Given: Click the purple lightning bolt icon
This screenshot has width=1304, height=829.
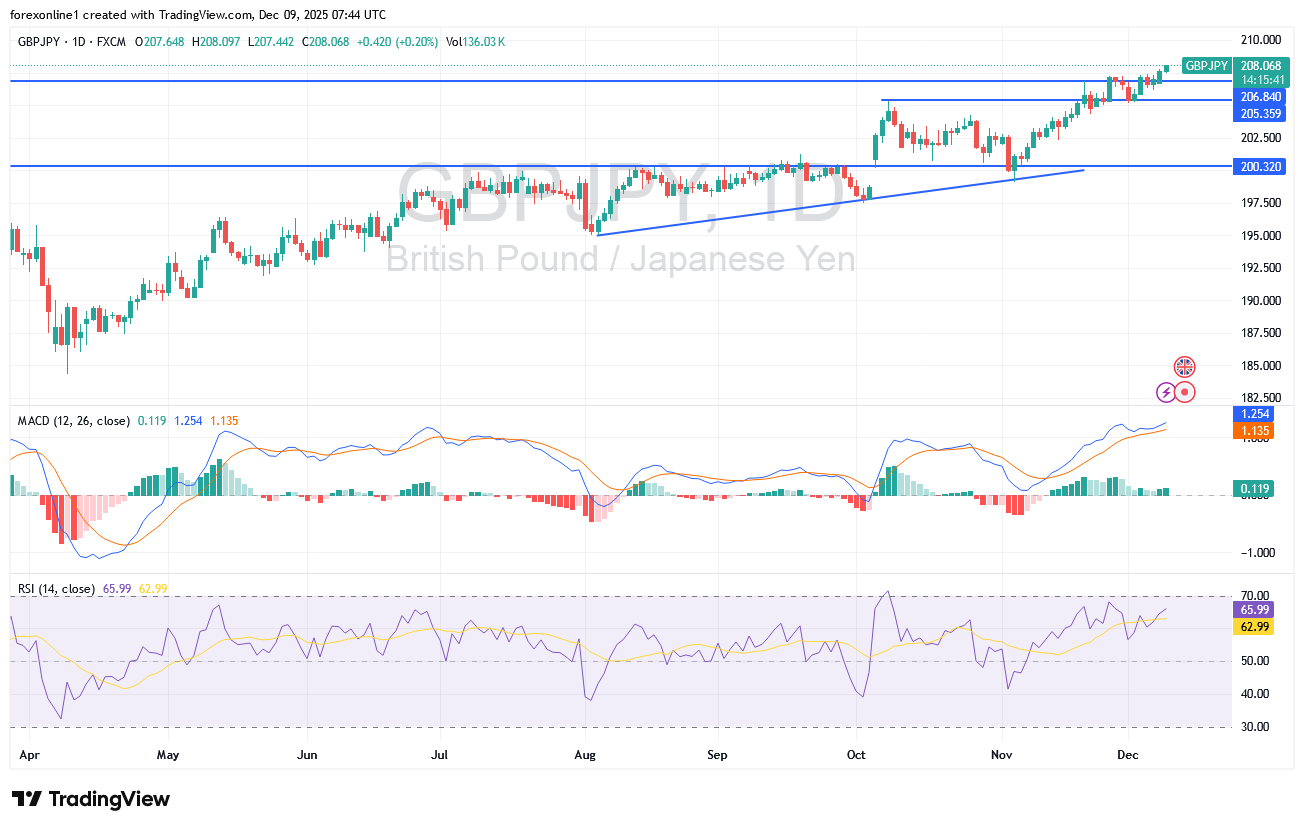Looking at the screenshot, I should 1166,392.
